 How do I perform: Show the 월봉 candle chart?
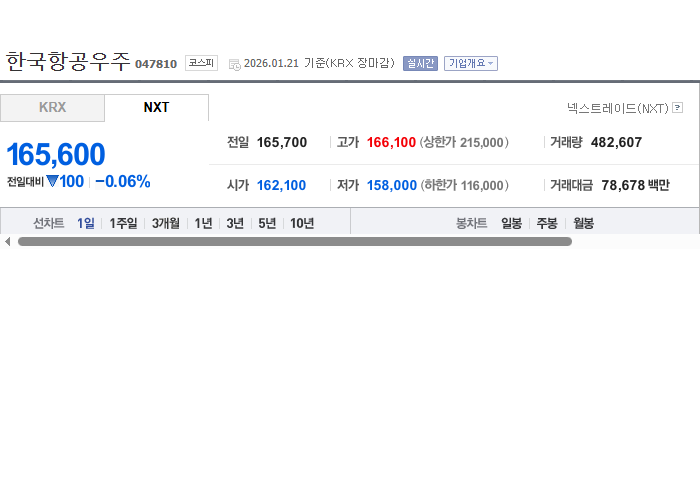click(x=583, y=223)
